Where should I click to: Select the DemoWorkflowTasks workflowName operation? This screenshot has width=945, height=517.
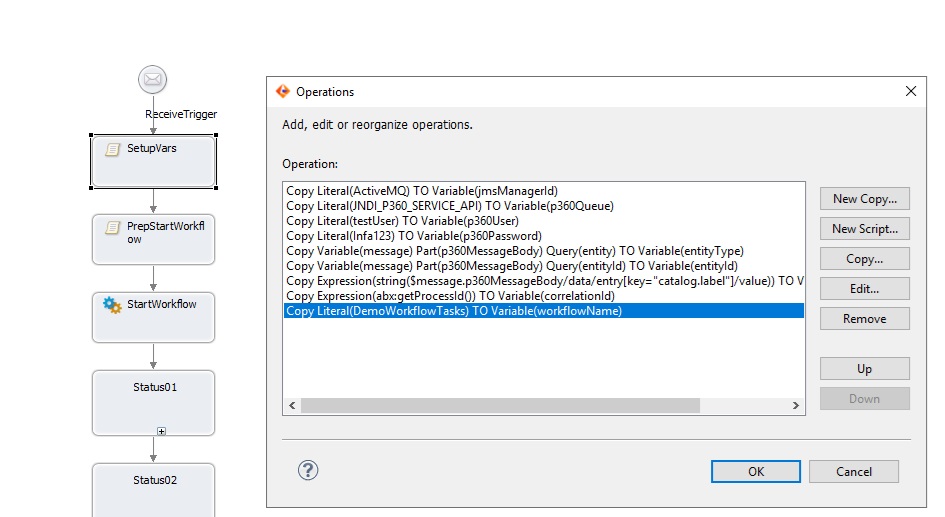pyautogui.click(x=544, y=311)
